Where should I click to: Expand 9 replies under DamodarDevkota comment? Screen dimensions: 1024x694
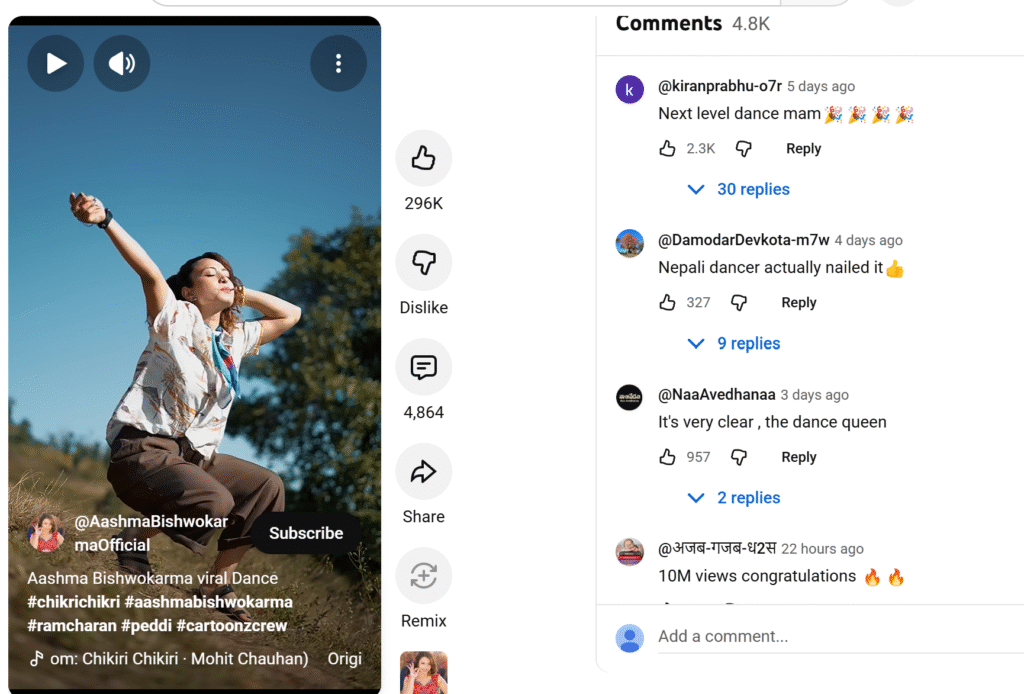(735, 343)
